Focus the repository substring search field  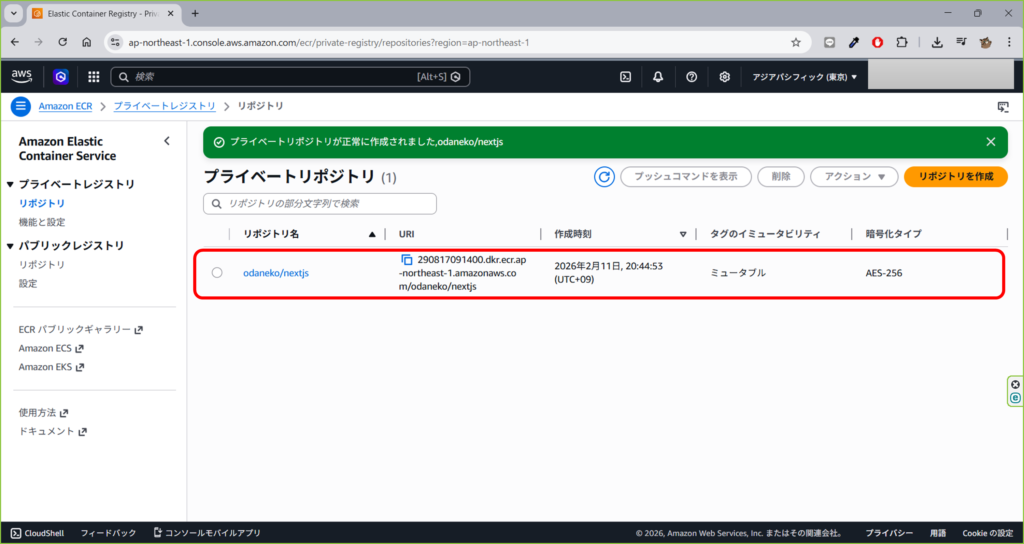tap(320, 204)
